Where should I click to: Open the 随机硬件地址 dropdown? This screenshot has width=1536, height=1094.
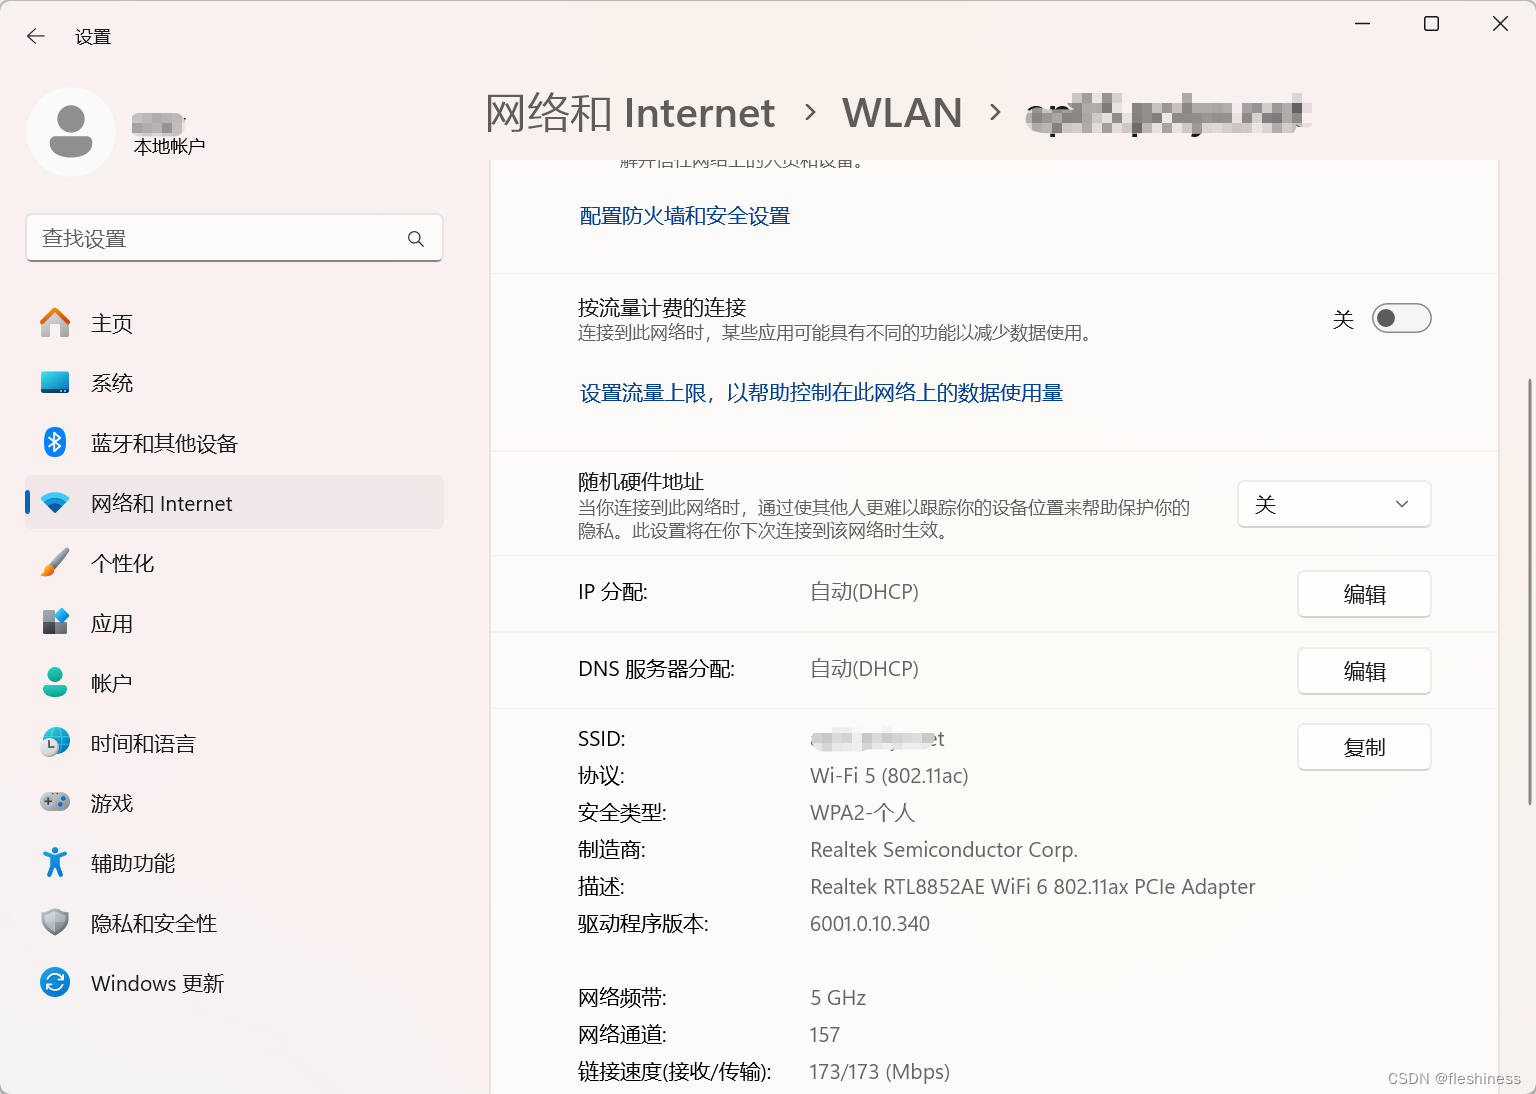point(1334,504)
